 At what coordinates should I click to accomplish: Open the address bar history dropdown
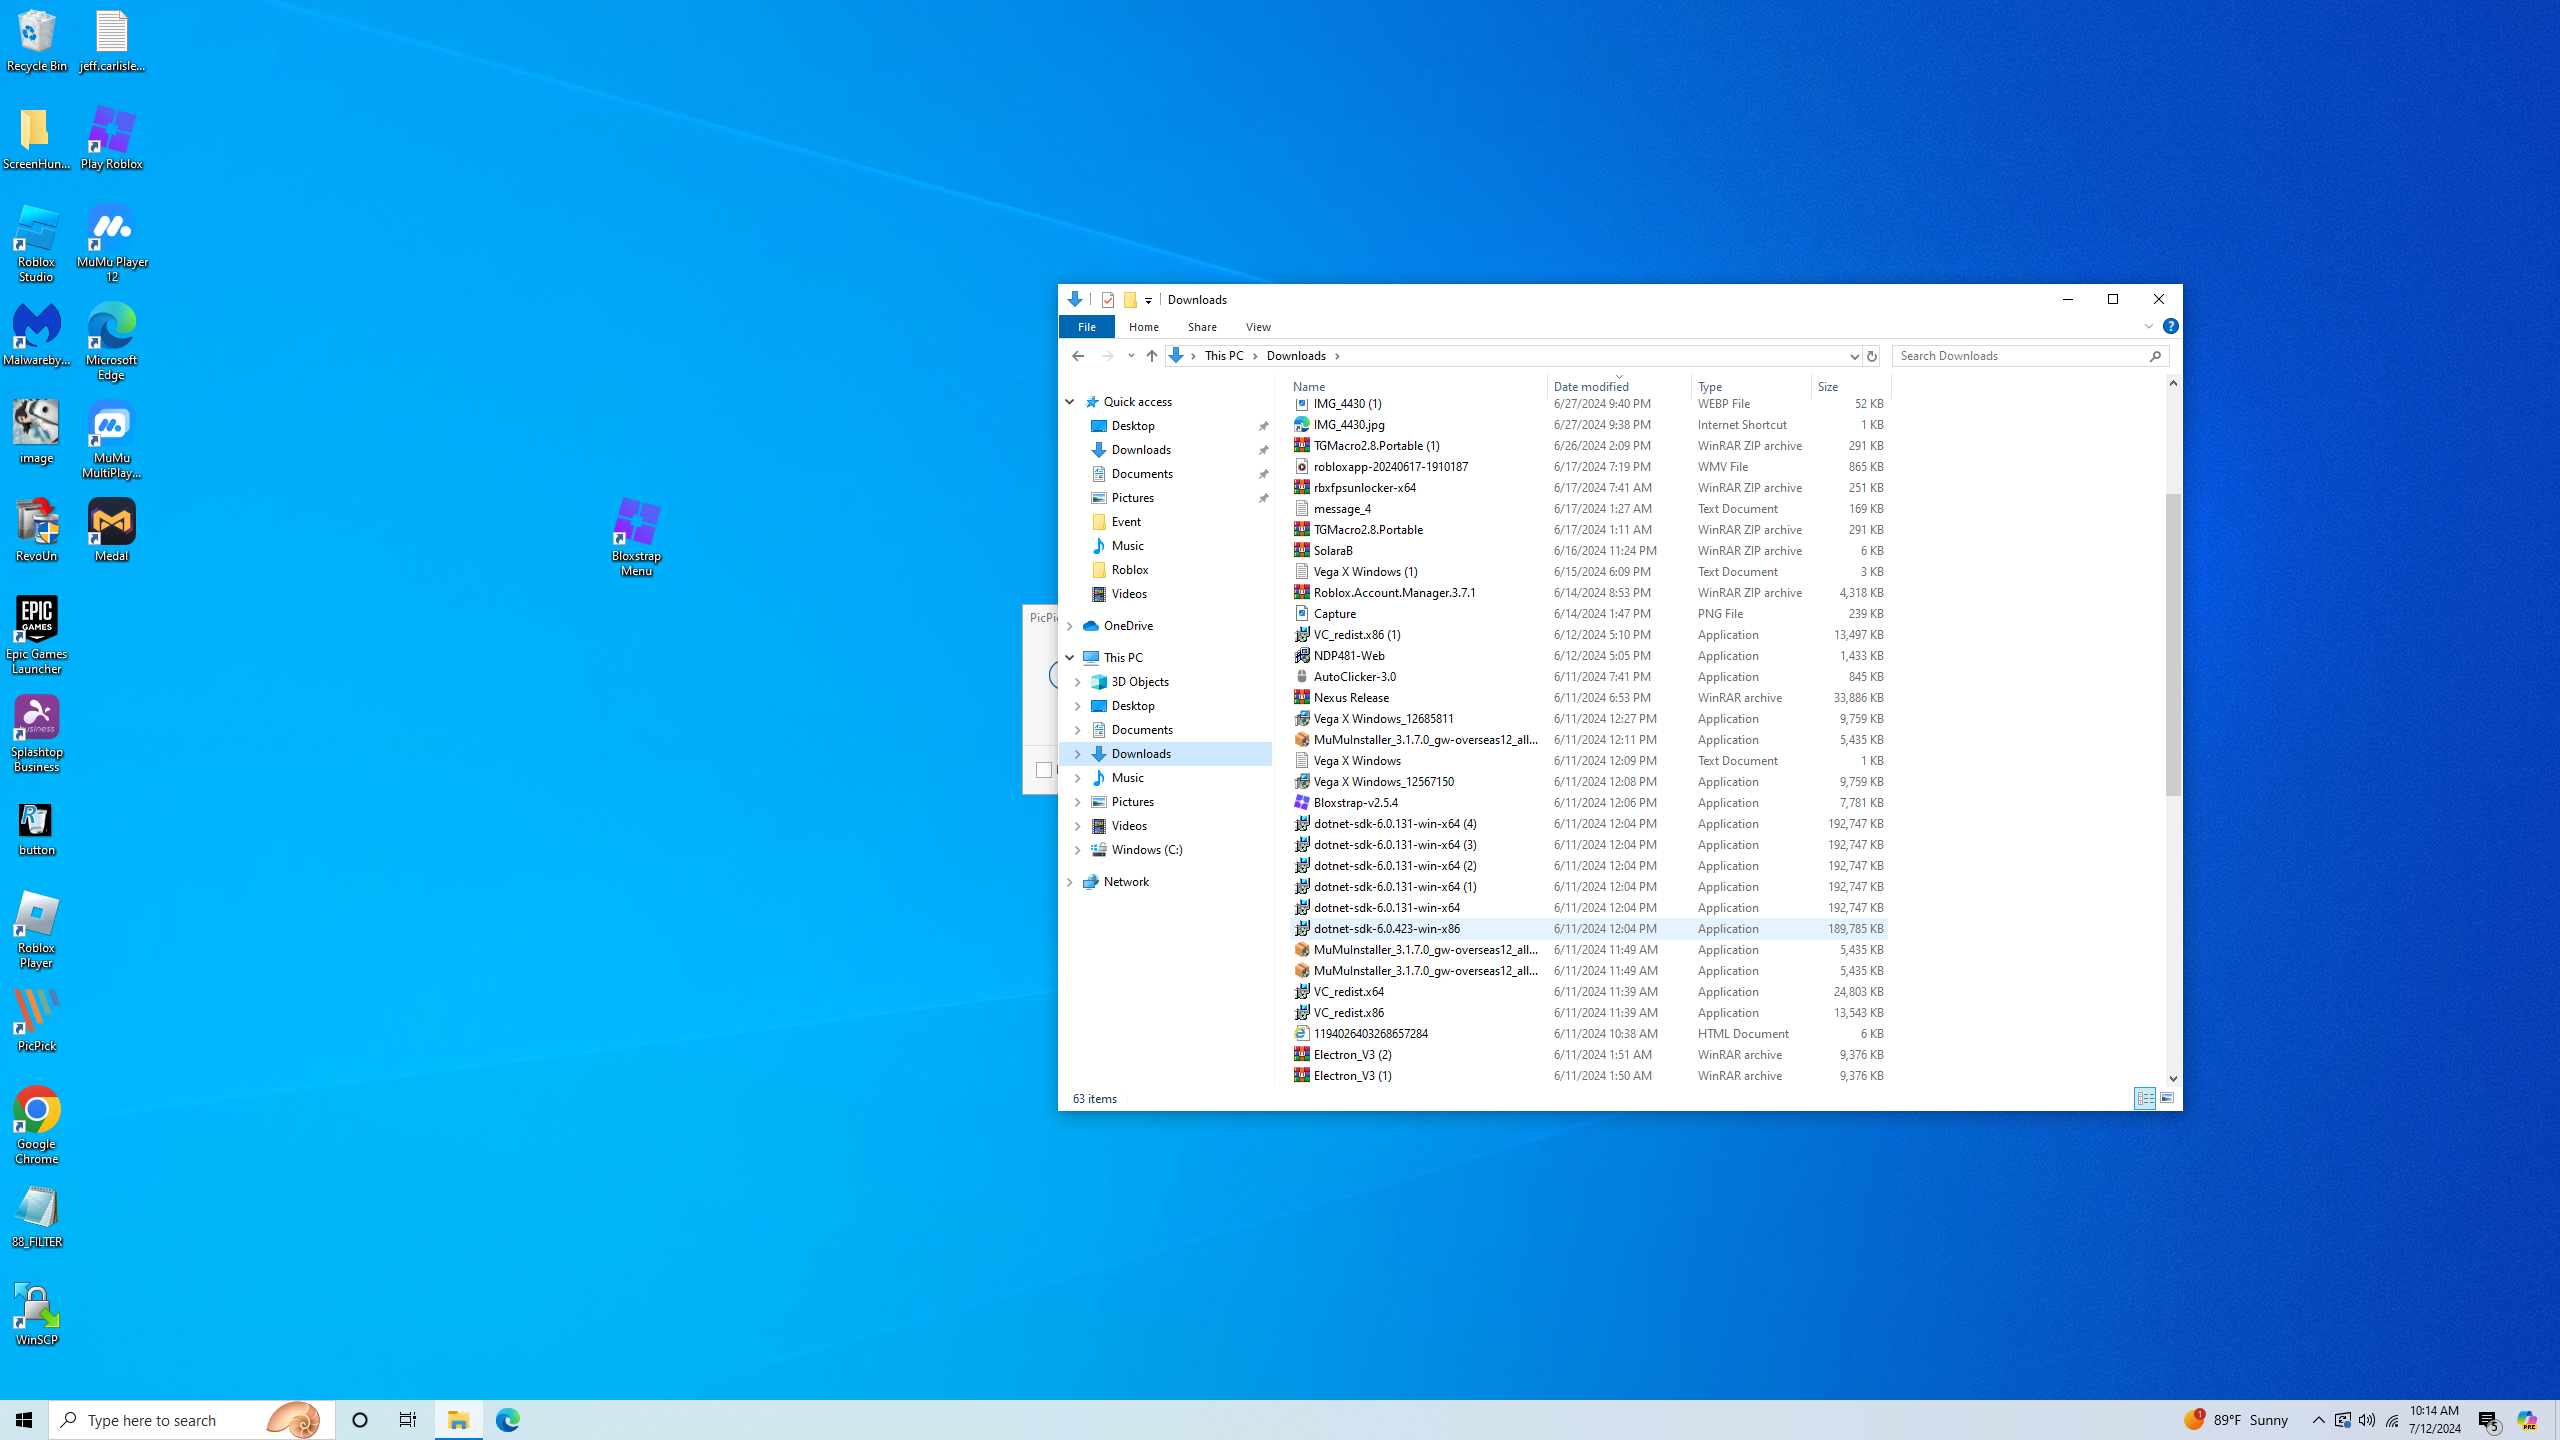pyautogui.click(x=1853, y=356)
